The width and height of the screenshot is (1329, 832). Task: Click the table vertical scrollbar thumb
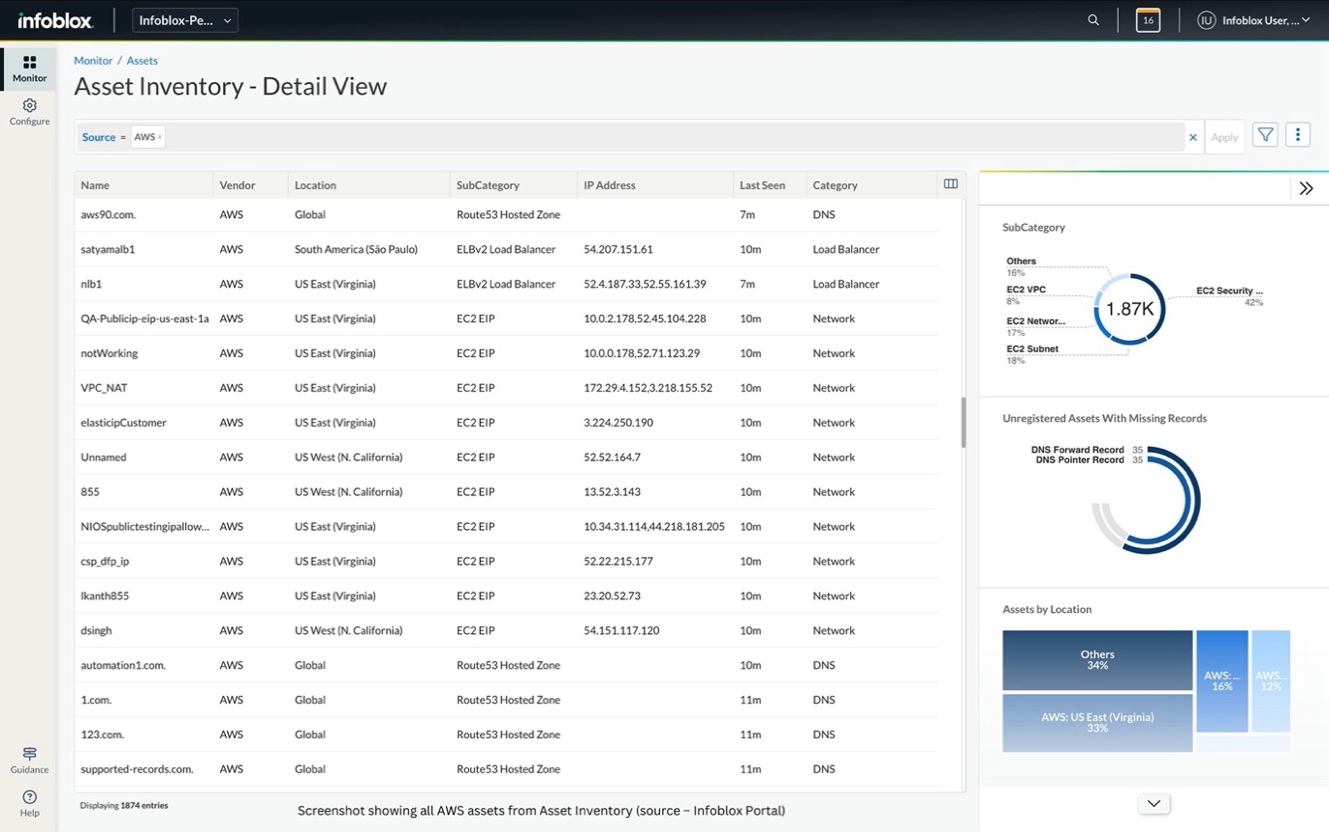point(963,422)
